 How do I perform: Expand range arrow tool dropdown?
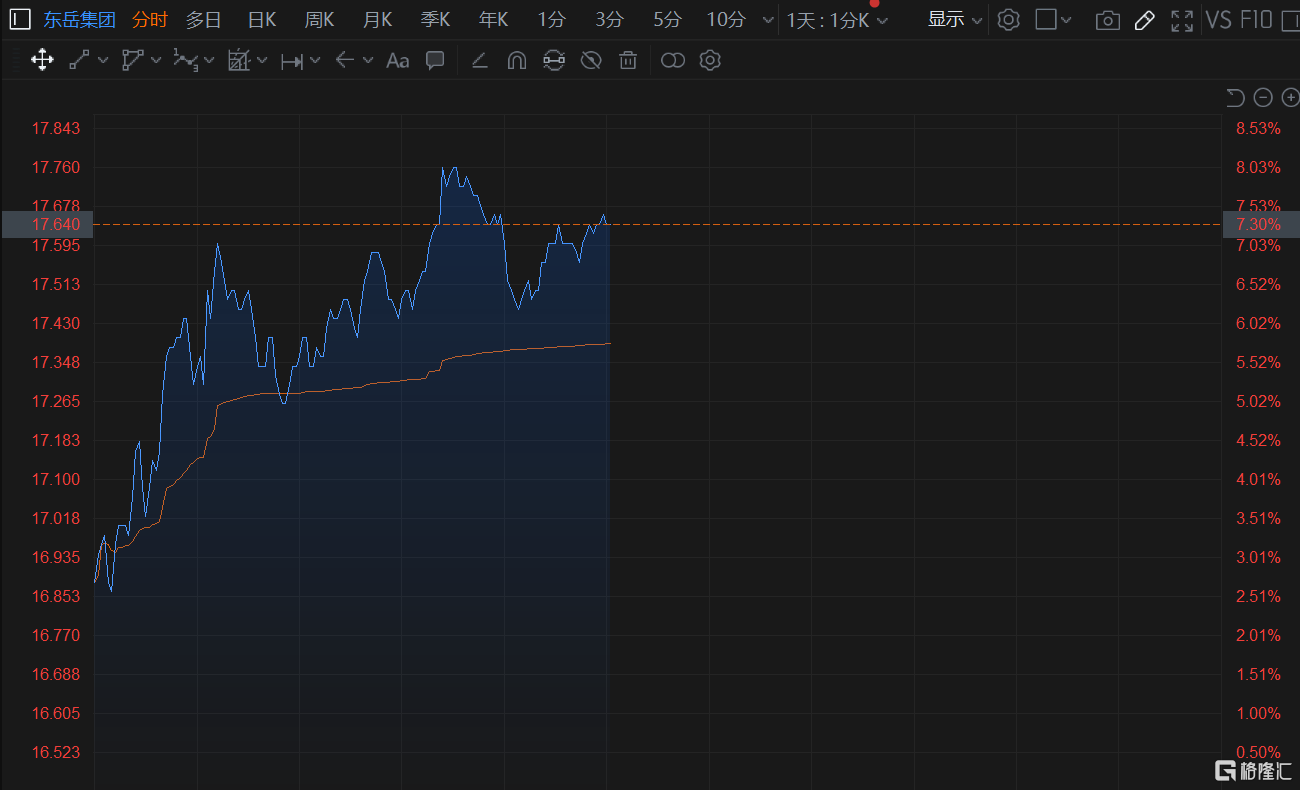pyautogui.click(x=315, y=60)
